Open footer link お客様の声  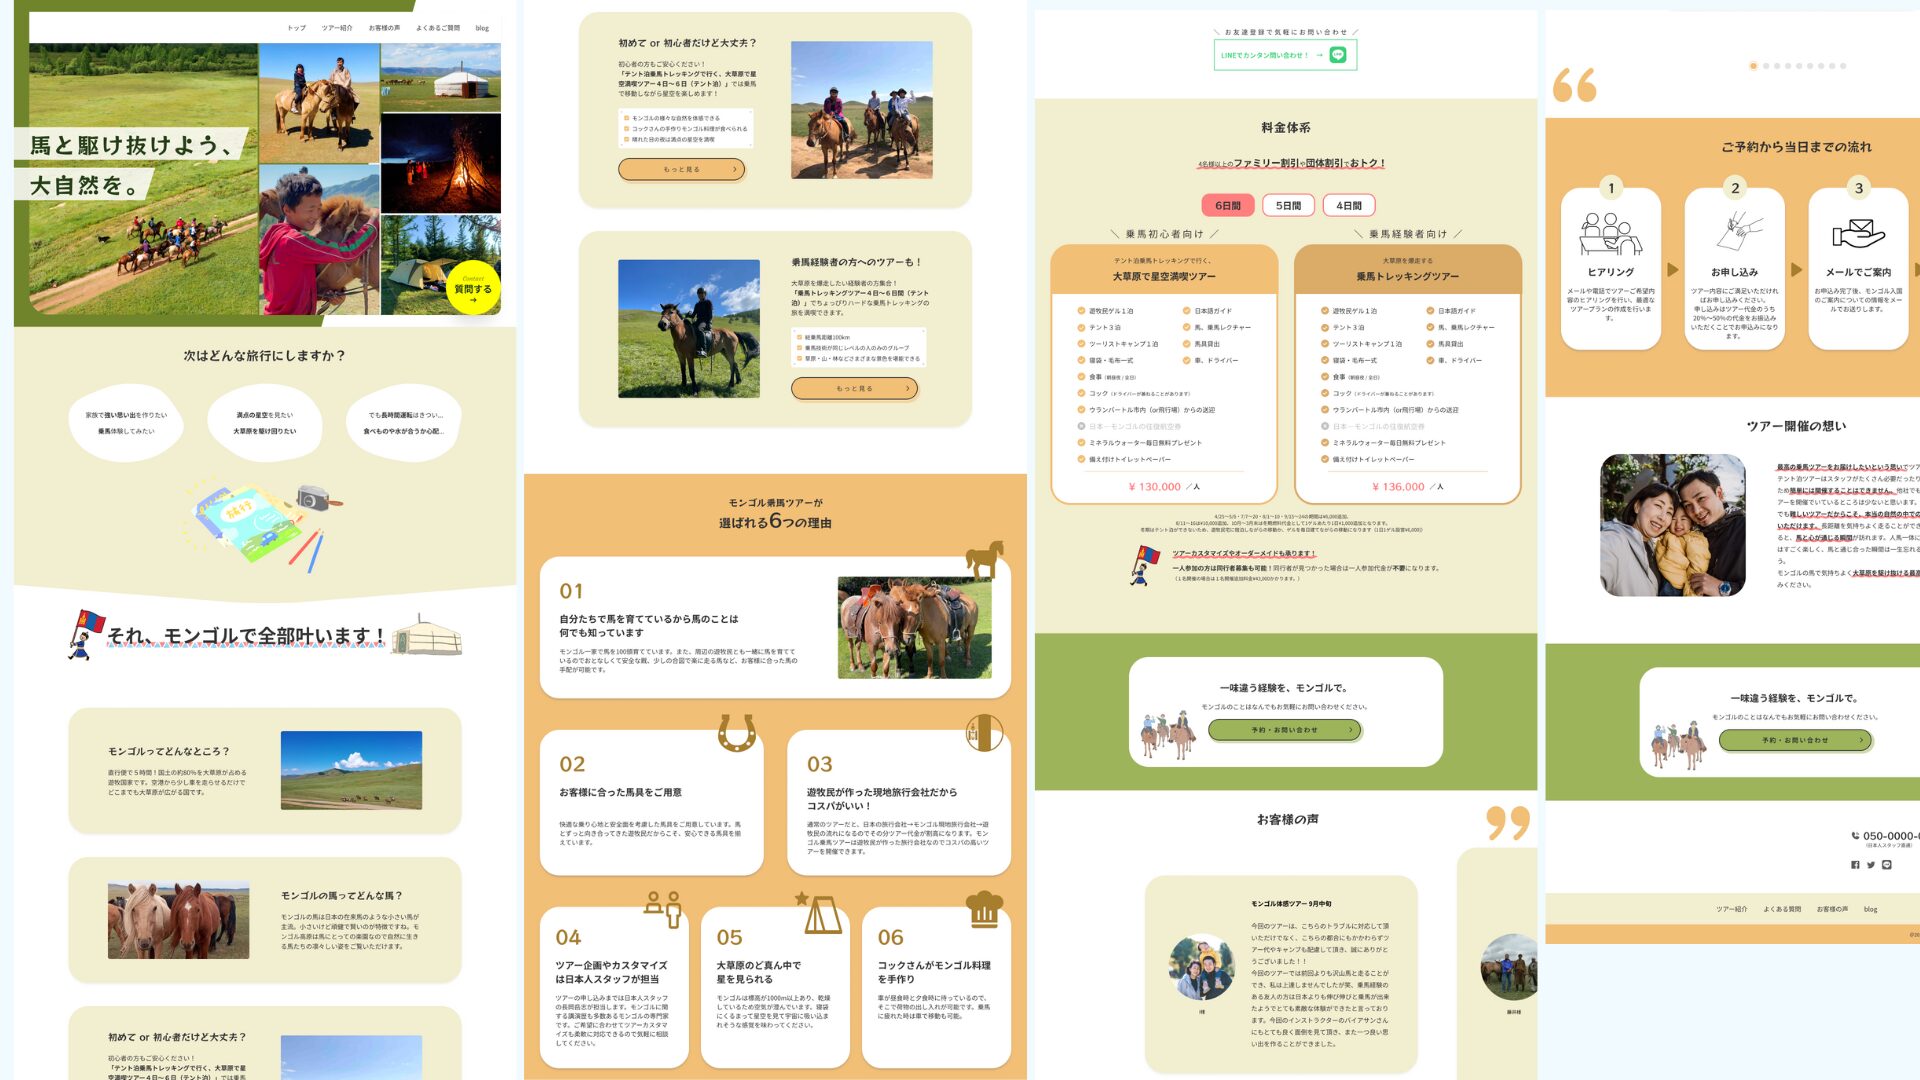[x=1832, y=909]
